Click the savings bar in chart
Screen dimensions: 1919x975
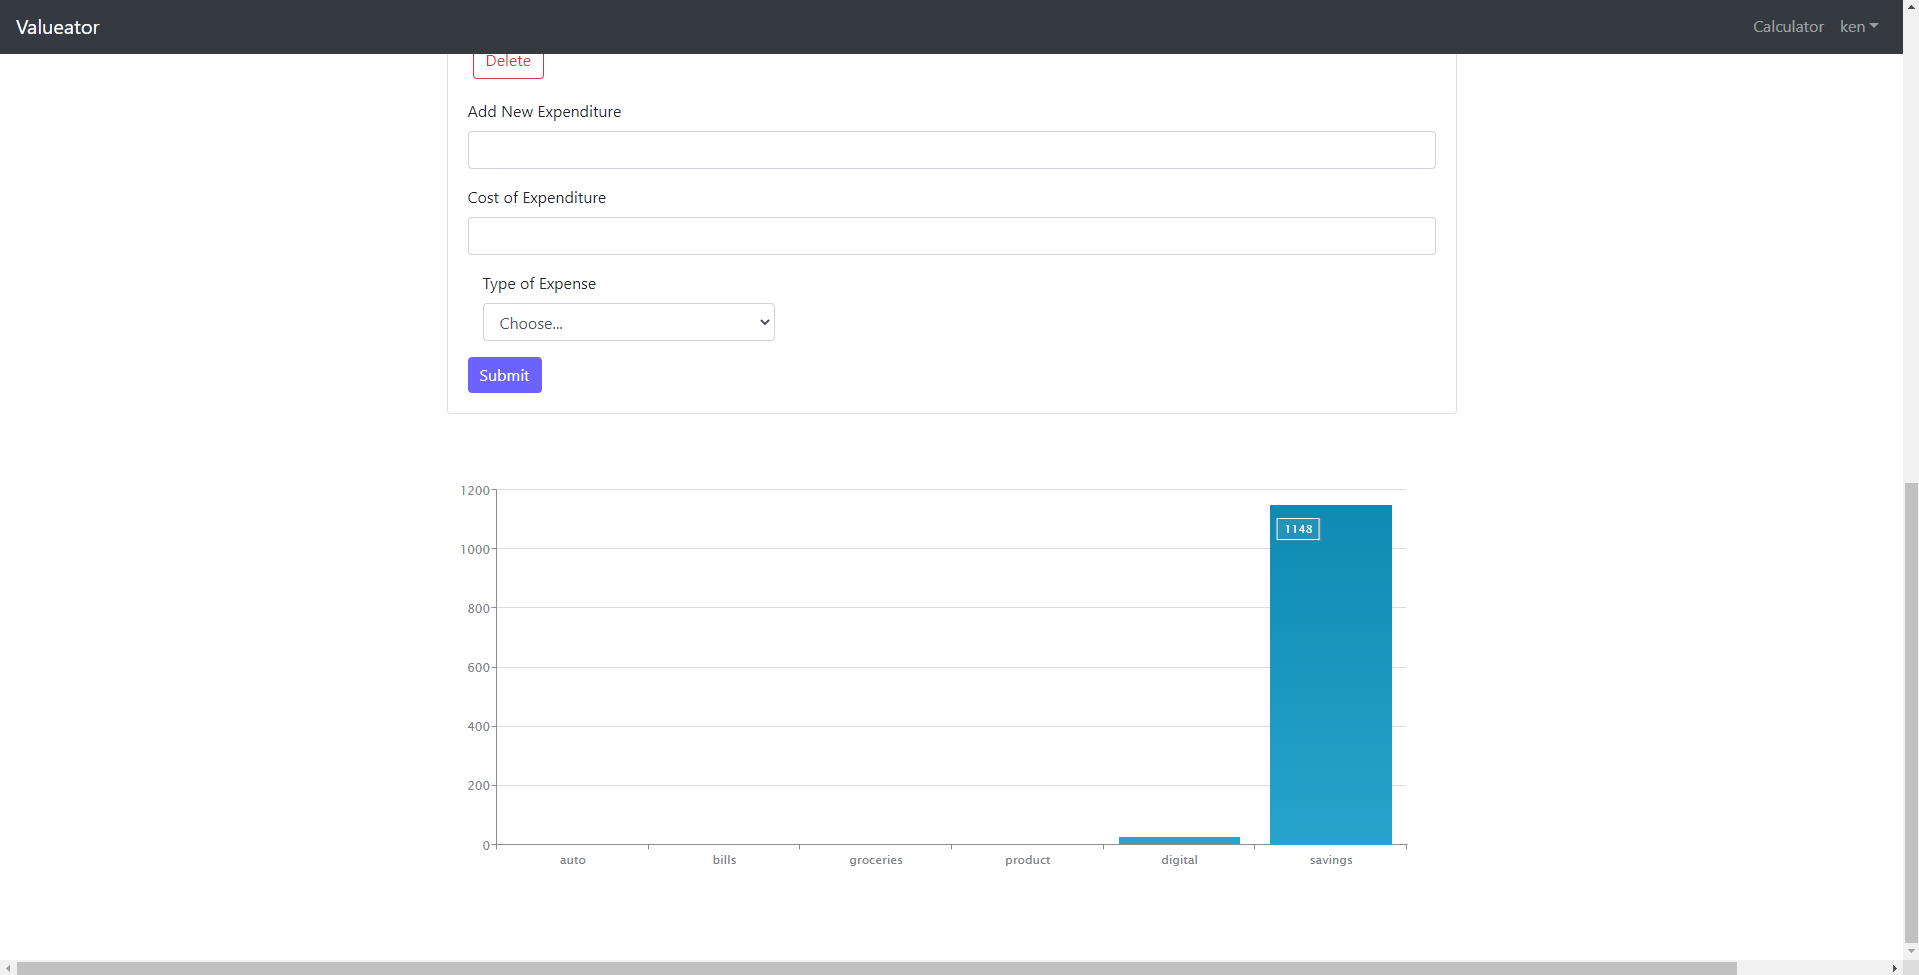point(1330,675)
